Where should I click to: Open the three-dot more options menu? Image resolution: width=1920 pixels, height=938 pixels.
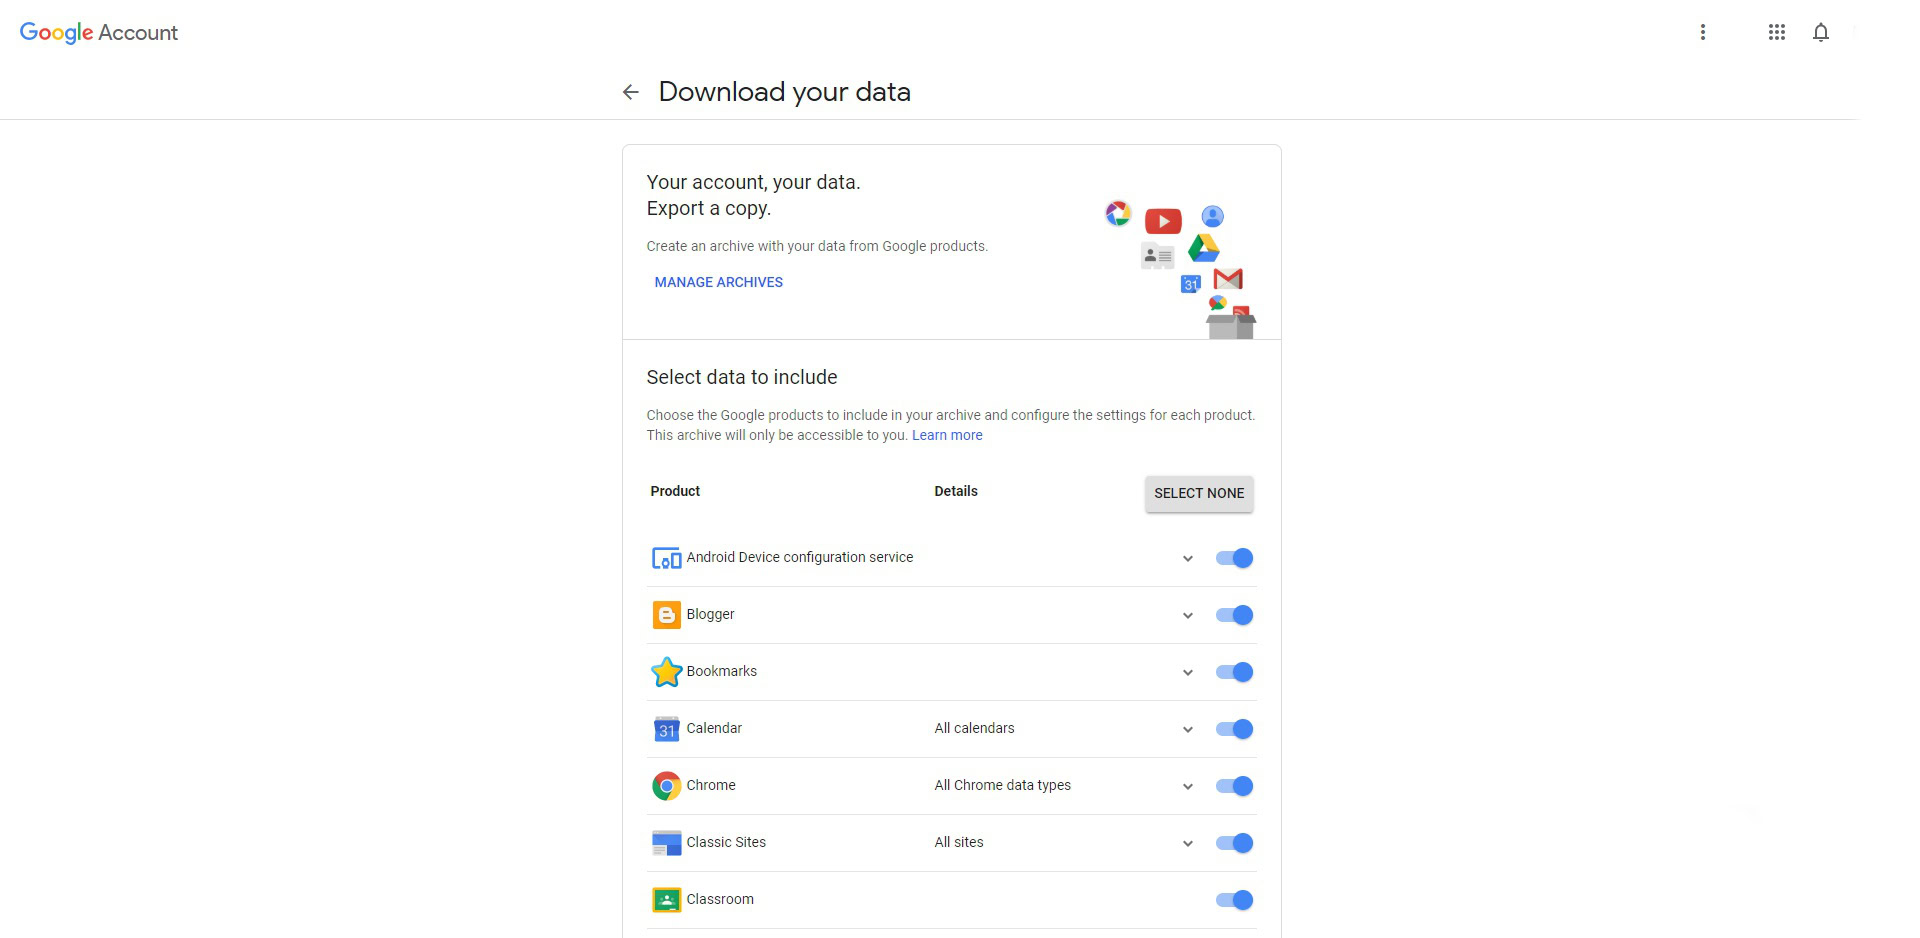click(x=1702, y=32)
